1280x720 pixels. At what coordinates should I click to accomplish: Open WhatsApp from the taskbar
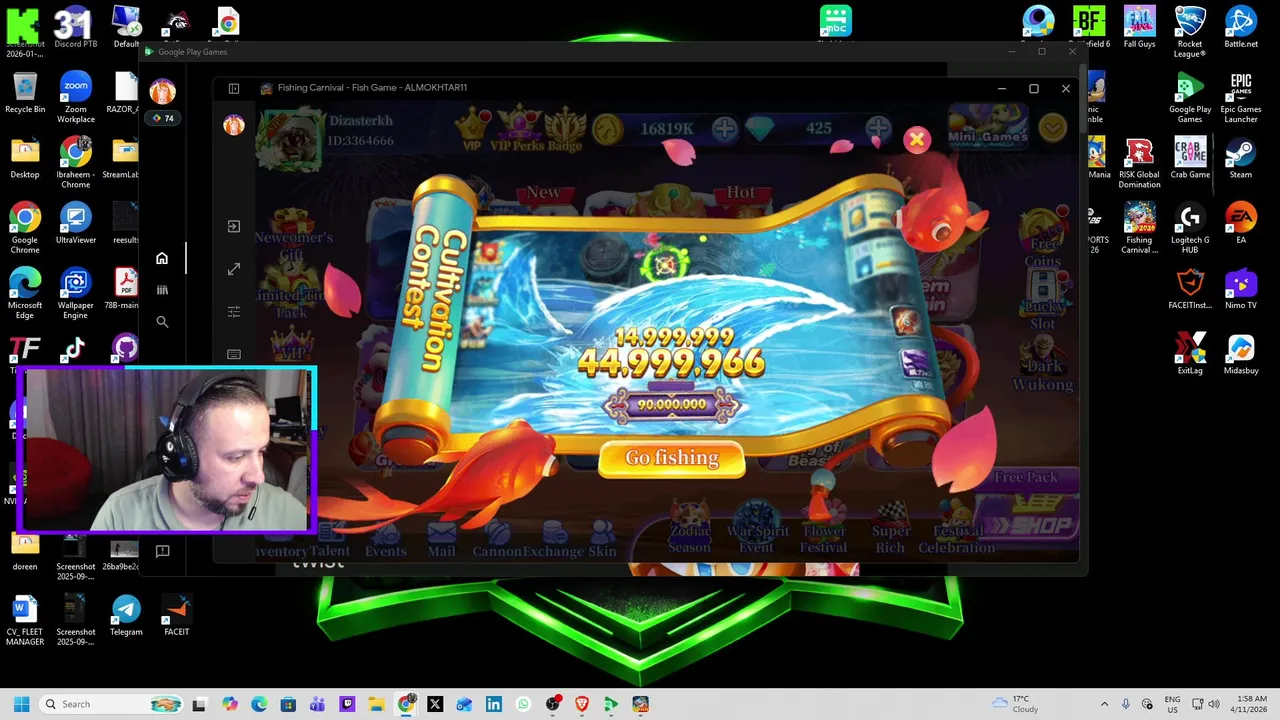tap(523, 704)
